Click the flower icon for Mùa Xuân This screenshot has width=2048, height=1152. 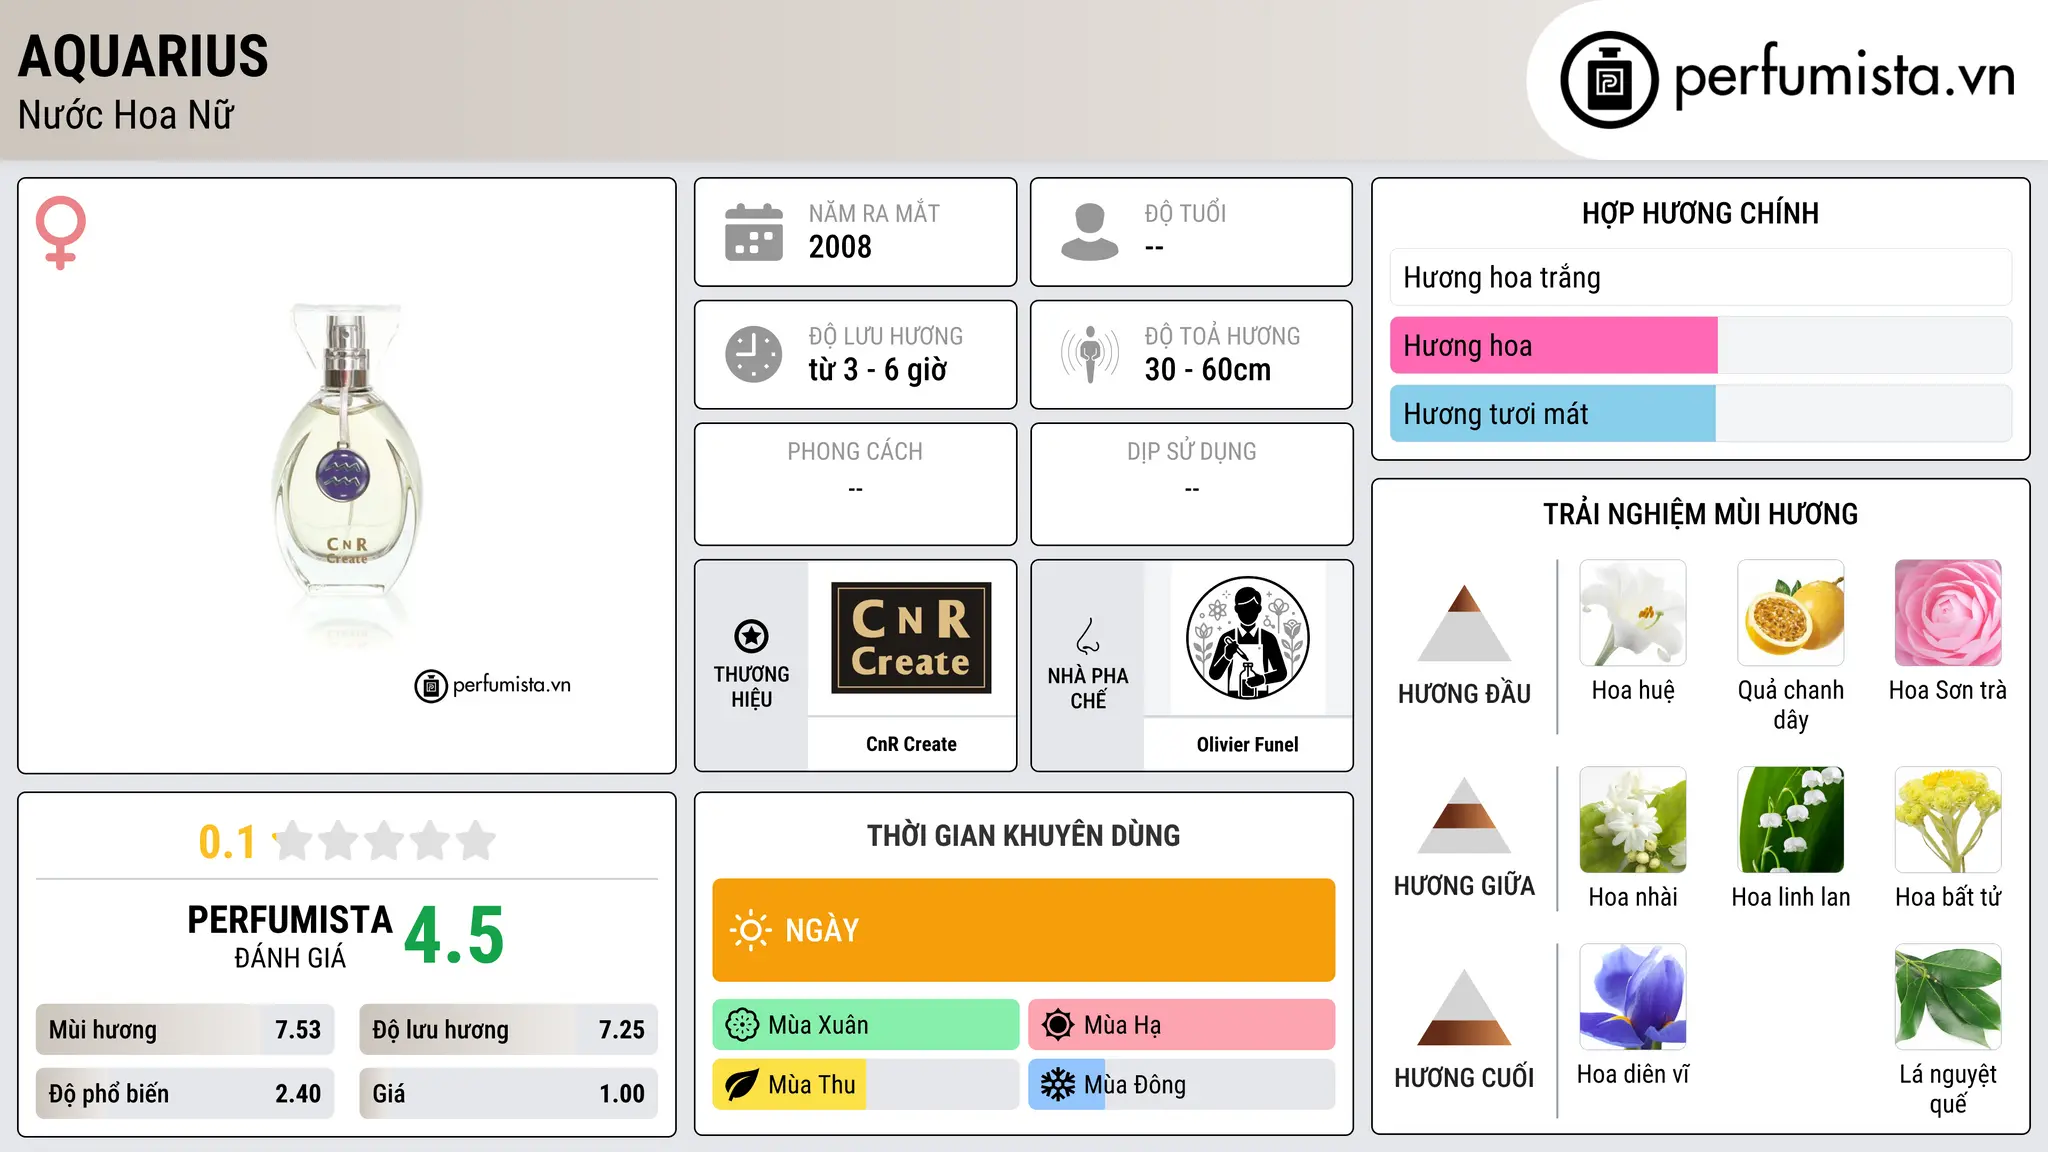point(742,1025)
